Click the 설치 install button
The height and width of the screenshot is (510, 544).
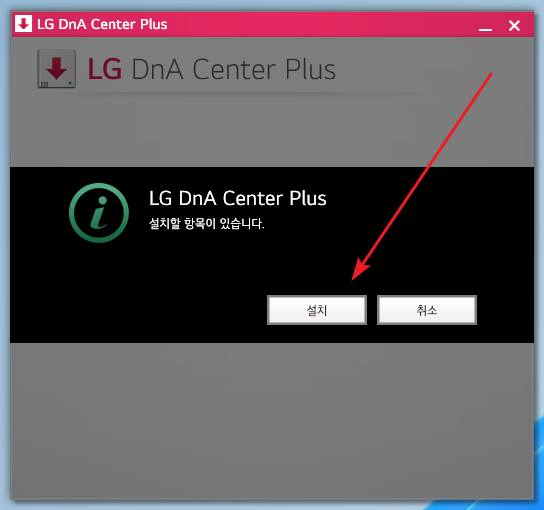[x=317, y=310]
